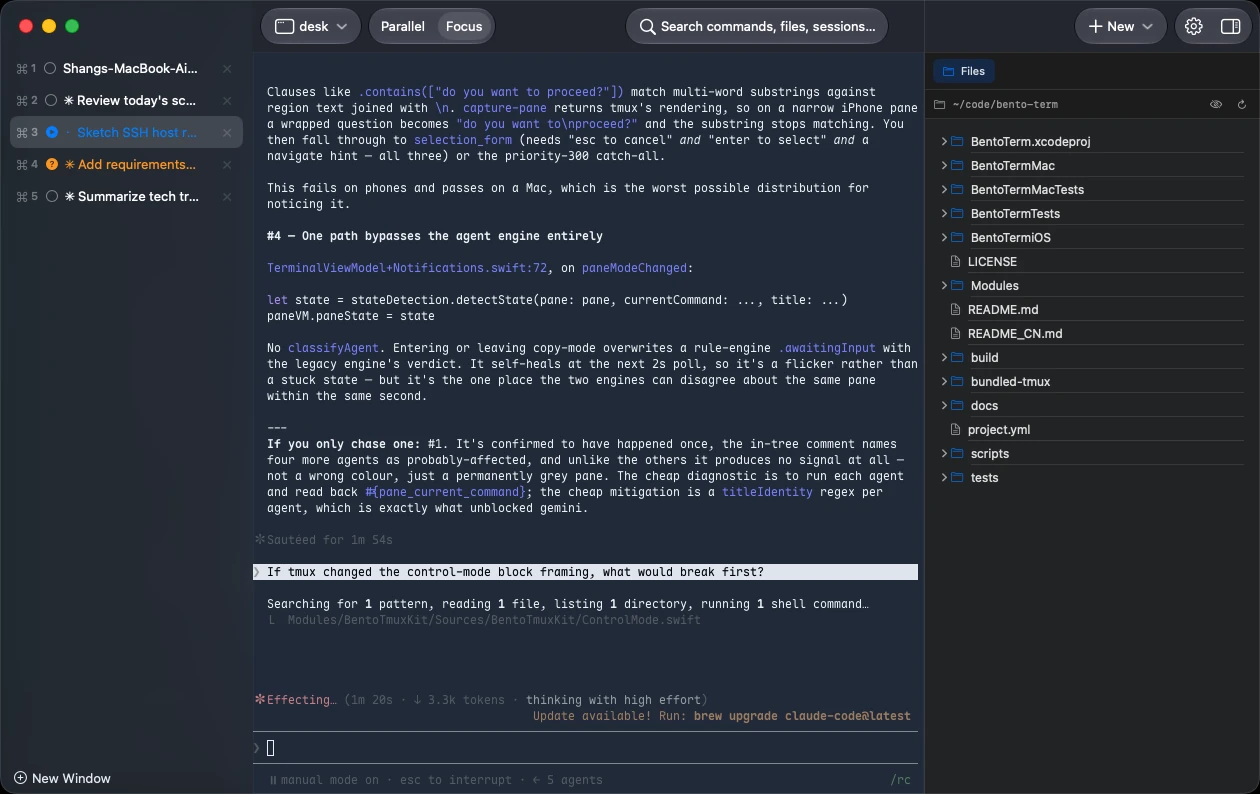
Task: Switch to Focus mode
Action: pos(464,27)
